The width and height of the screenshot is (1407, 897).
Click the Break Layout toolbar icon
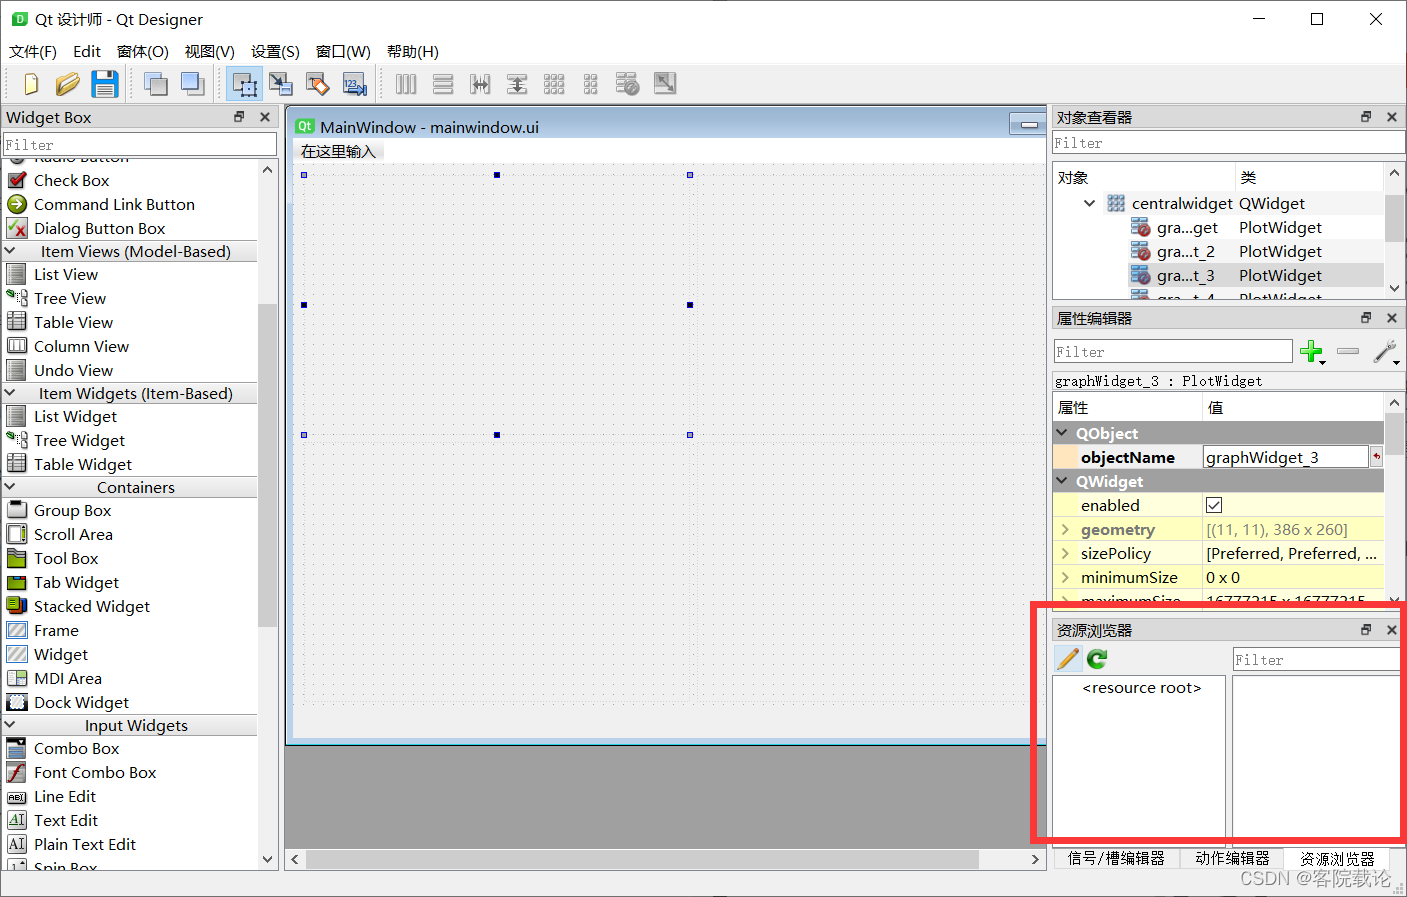pyautogui.click(x=628, y=84)
